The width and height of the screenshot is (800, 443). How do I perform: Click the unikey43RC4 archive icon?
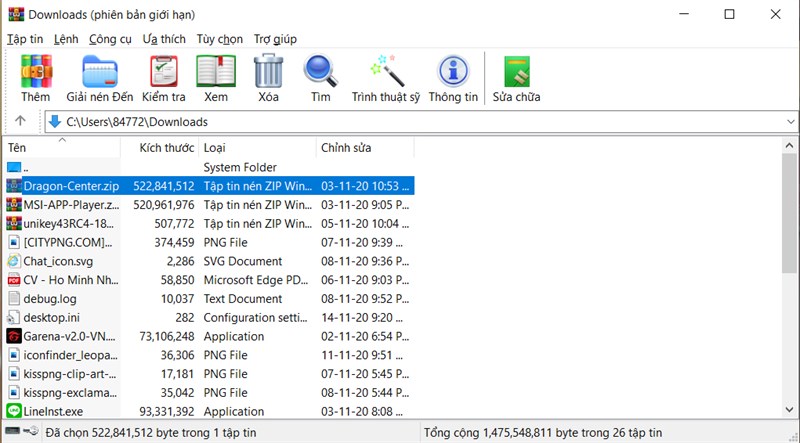coord(14,224)
